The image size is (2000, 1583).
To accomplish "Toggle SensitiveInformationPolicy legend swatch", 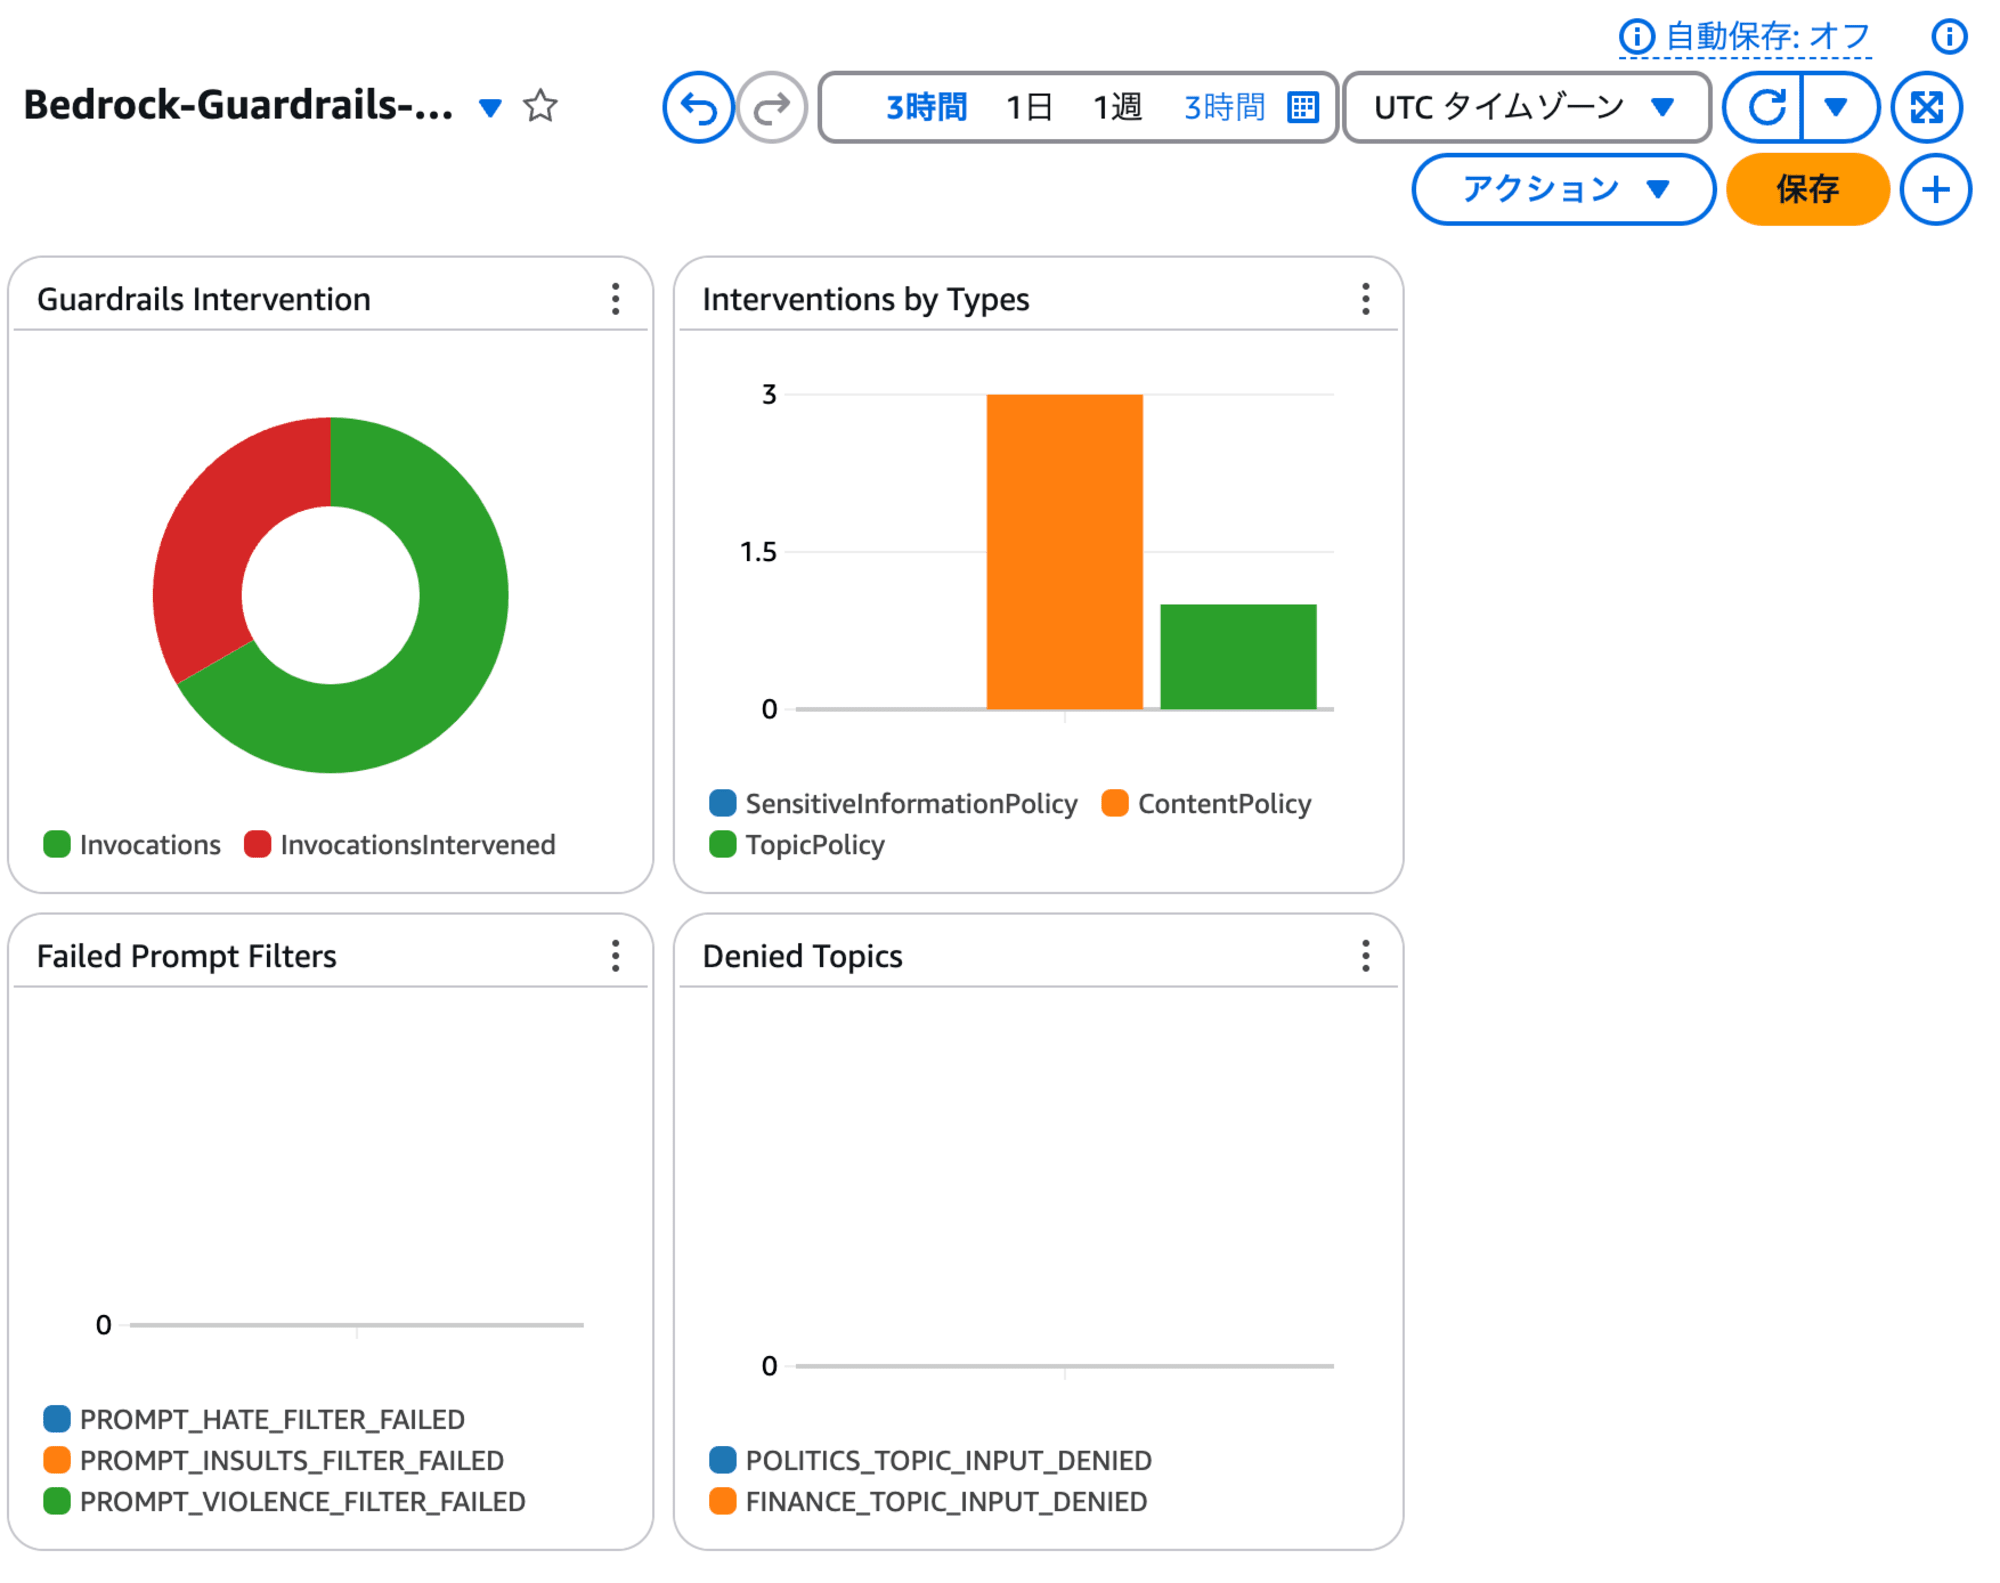I will [723, 803].
